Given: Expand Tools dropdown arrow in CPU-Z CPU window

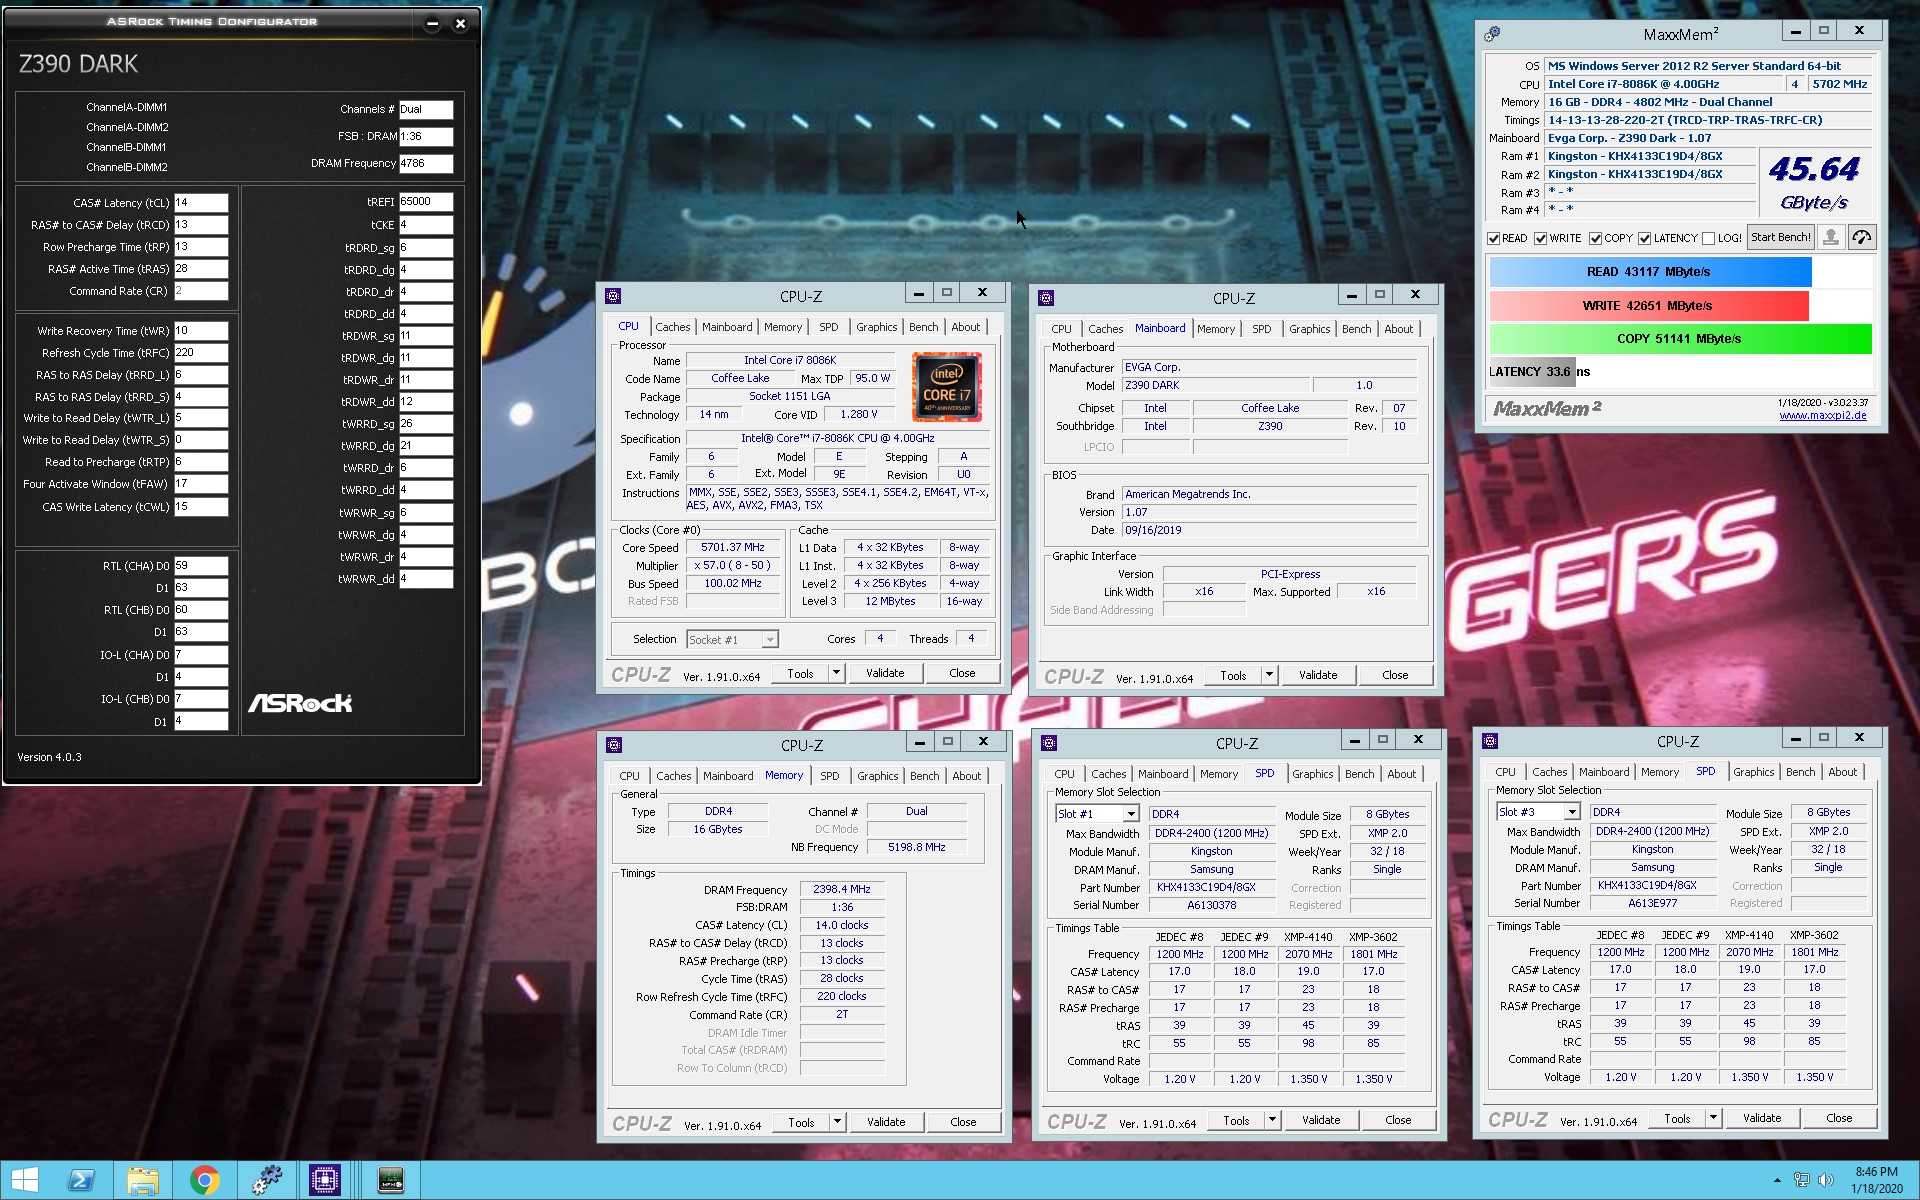Looking at the screenshot, I should coord(837,673).
